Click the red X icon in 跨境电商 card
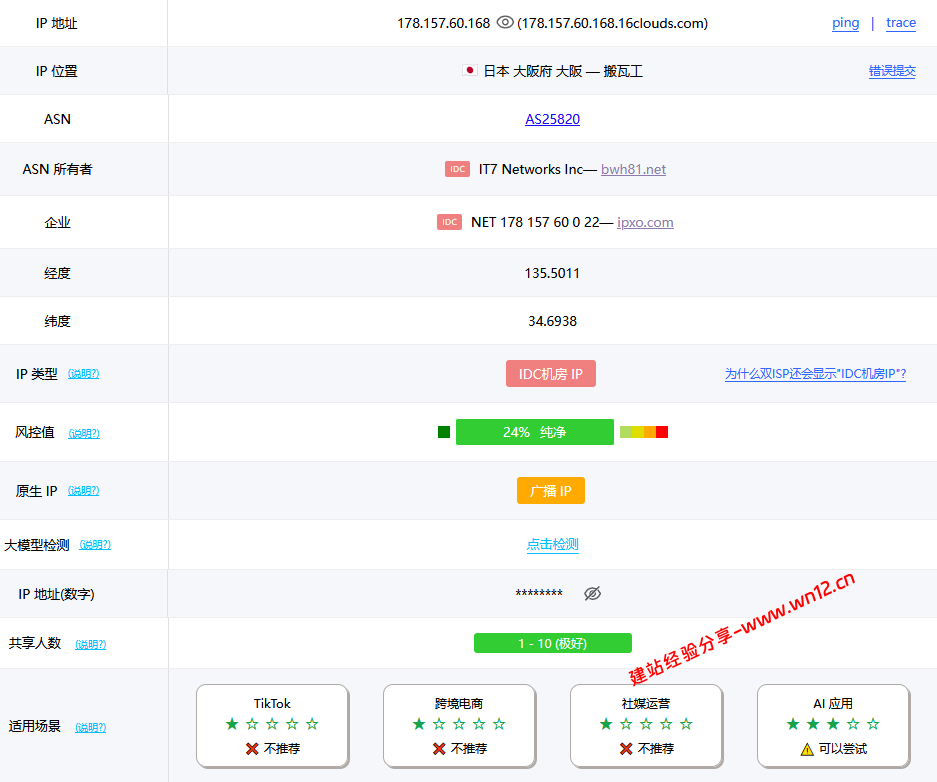Screen dimensions: 937x782 (x=439, y=749)
